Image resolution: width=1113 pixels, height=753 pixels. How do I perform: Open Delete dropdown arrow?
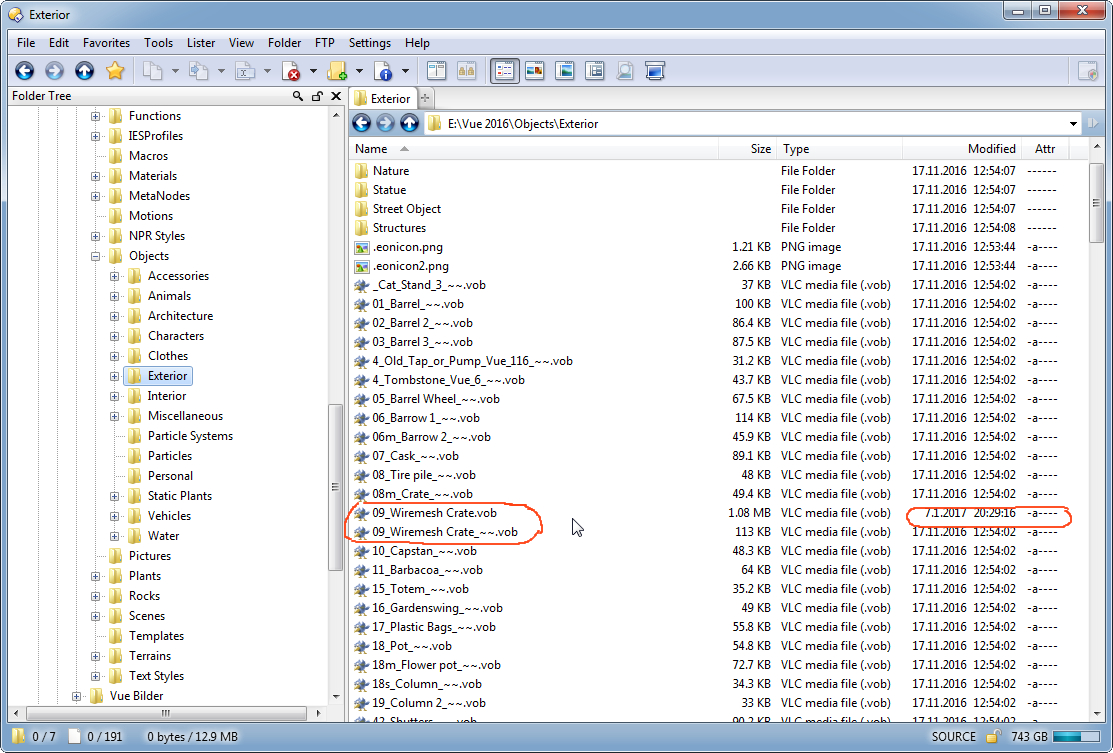click(x=313, y=71)
